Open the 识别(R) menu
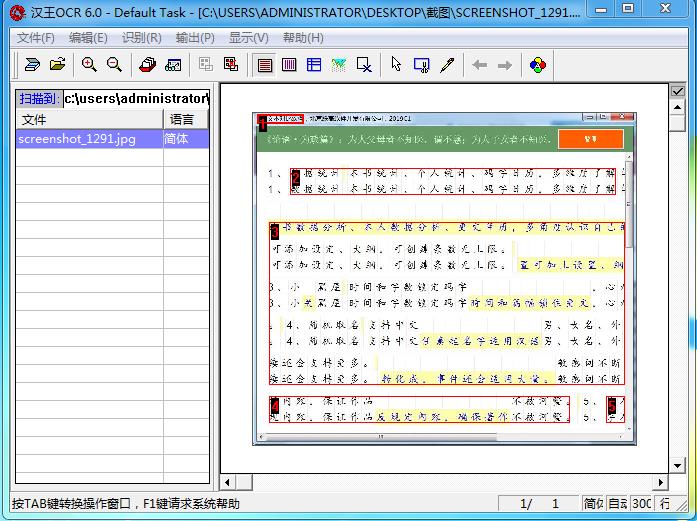The image size is (697, 521). click(141, 38)
